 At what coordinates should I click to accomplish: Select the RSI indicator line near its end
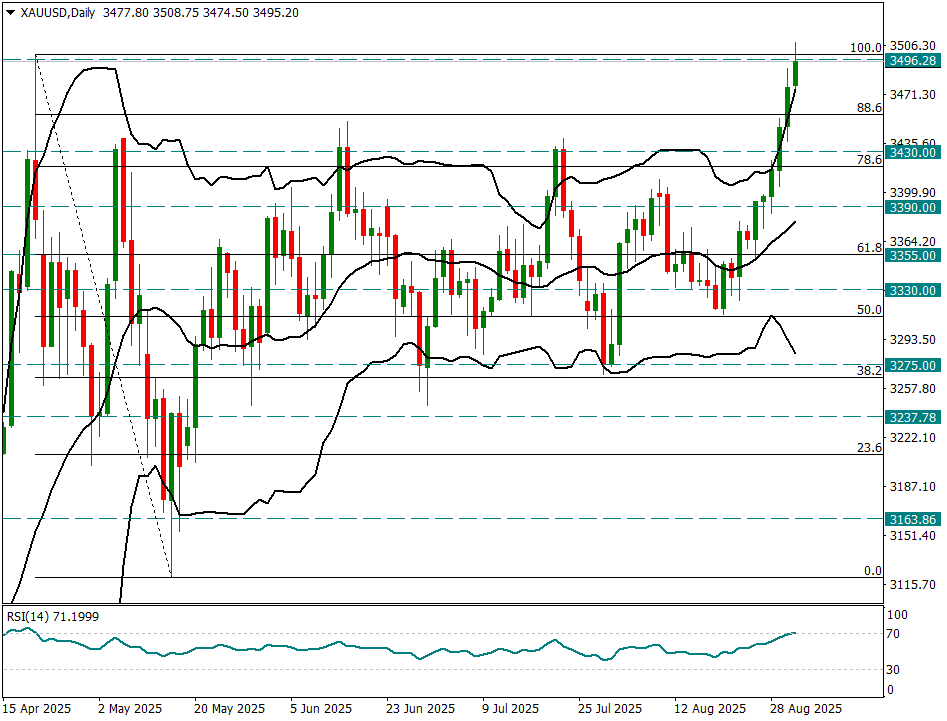pos(792,633)
